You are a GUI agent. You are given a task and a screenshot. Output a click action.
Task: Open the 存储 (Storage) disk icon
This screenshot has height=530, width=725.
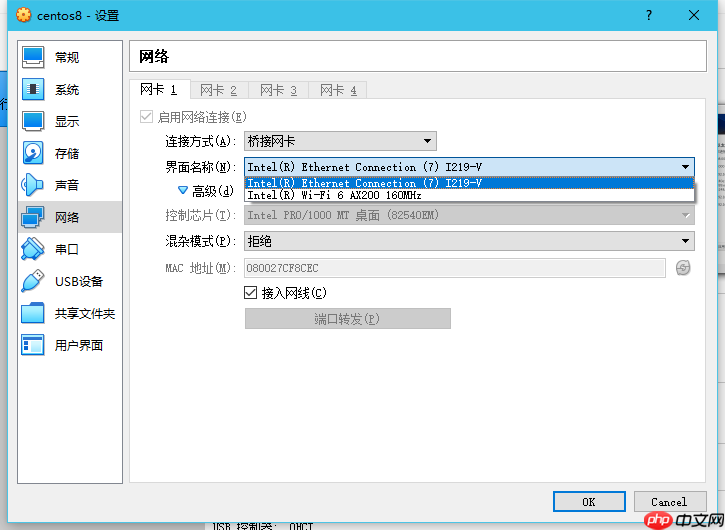tap(33, 153)
